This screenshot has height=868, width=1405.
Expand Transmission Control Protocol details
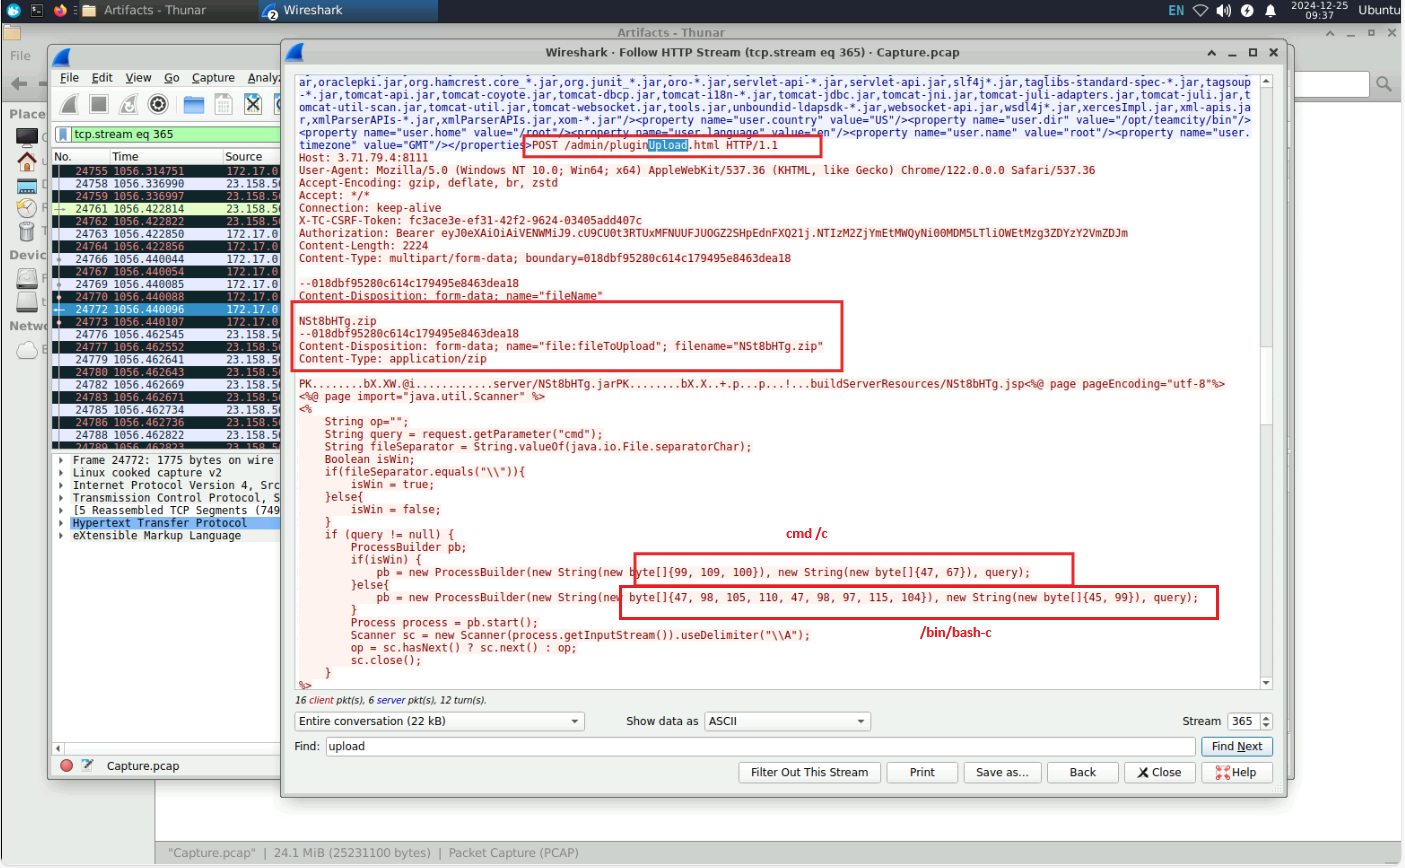(x=62, y=498)
